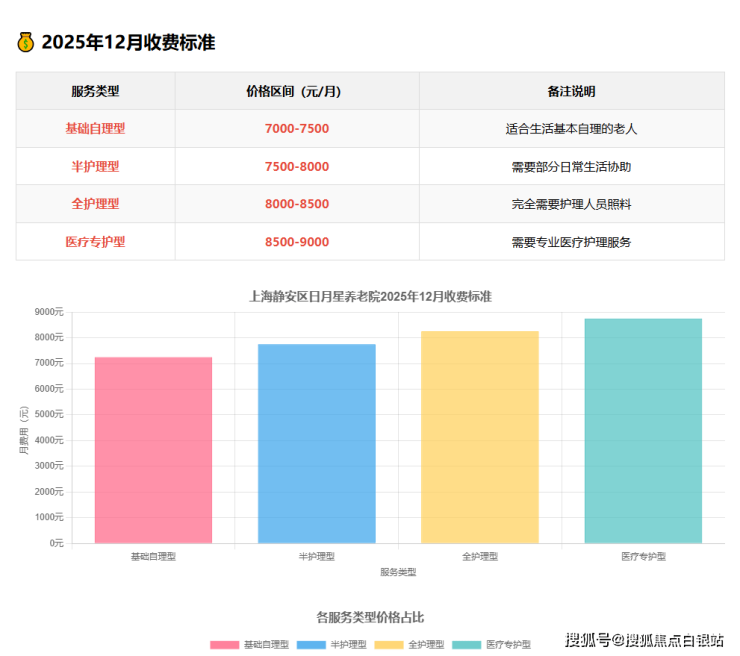This screenshot has height=656, width=740.
Task: Select the red 医疗专护型 table row label
Action: click(95, 242)
